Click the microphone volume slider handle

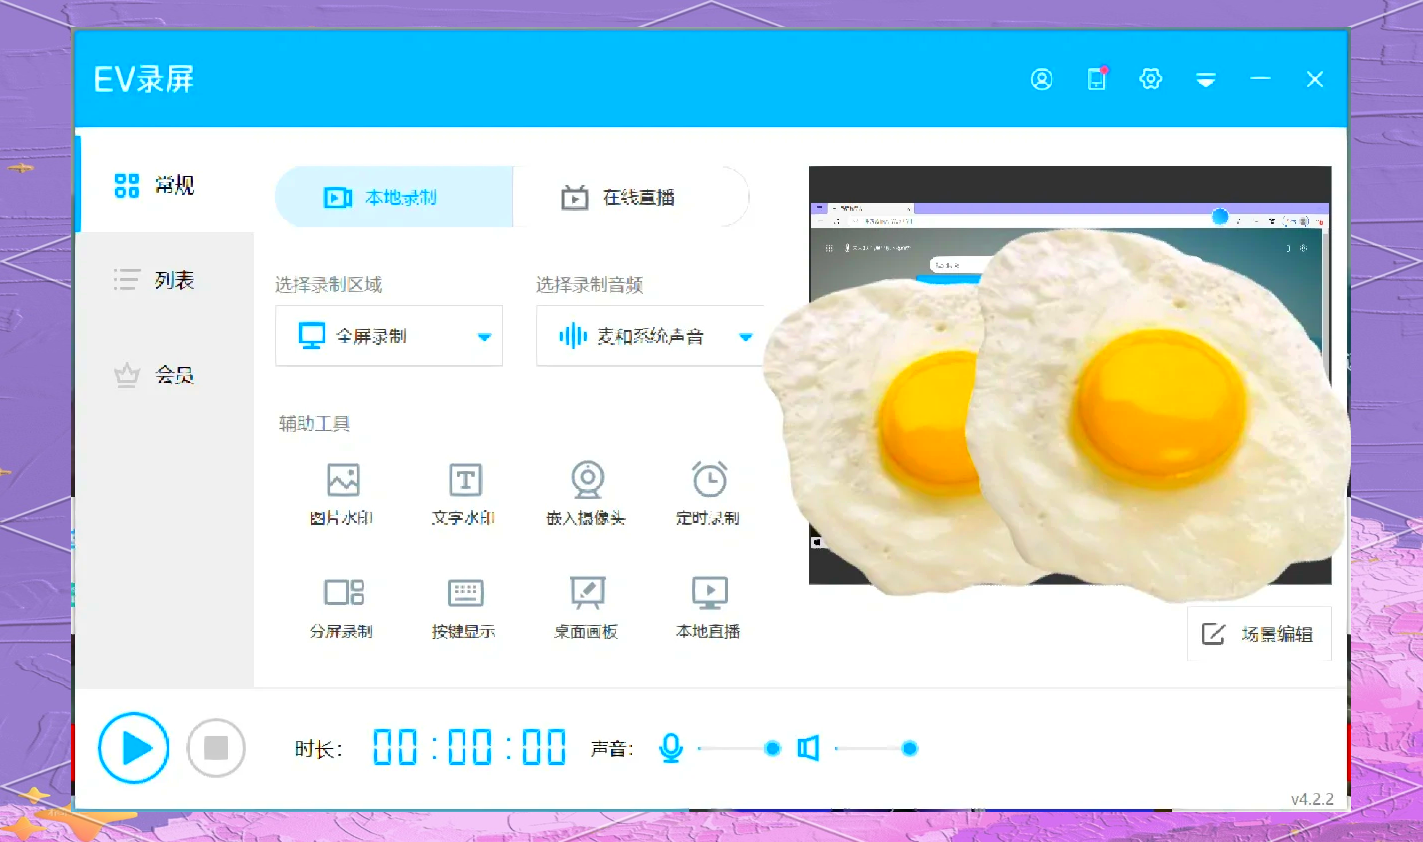tap(772, 748)
